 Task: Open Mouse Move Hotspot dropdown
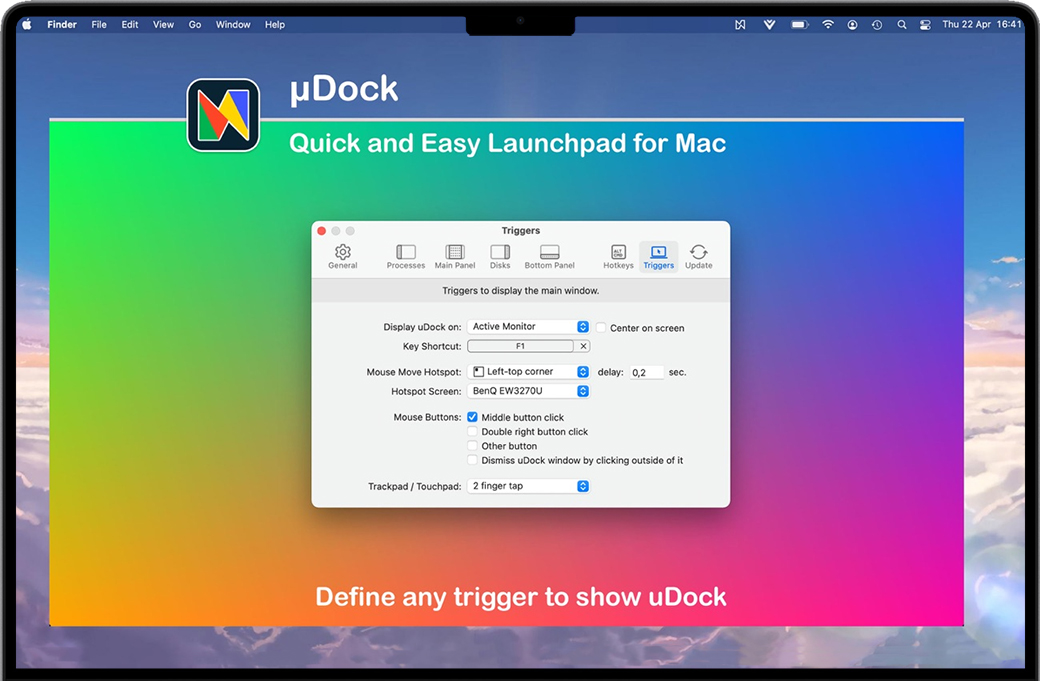pos(529,372)
